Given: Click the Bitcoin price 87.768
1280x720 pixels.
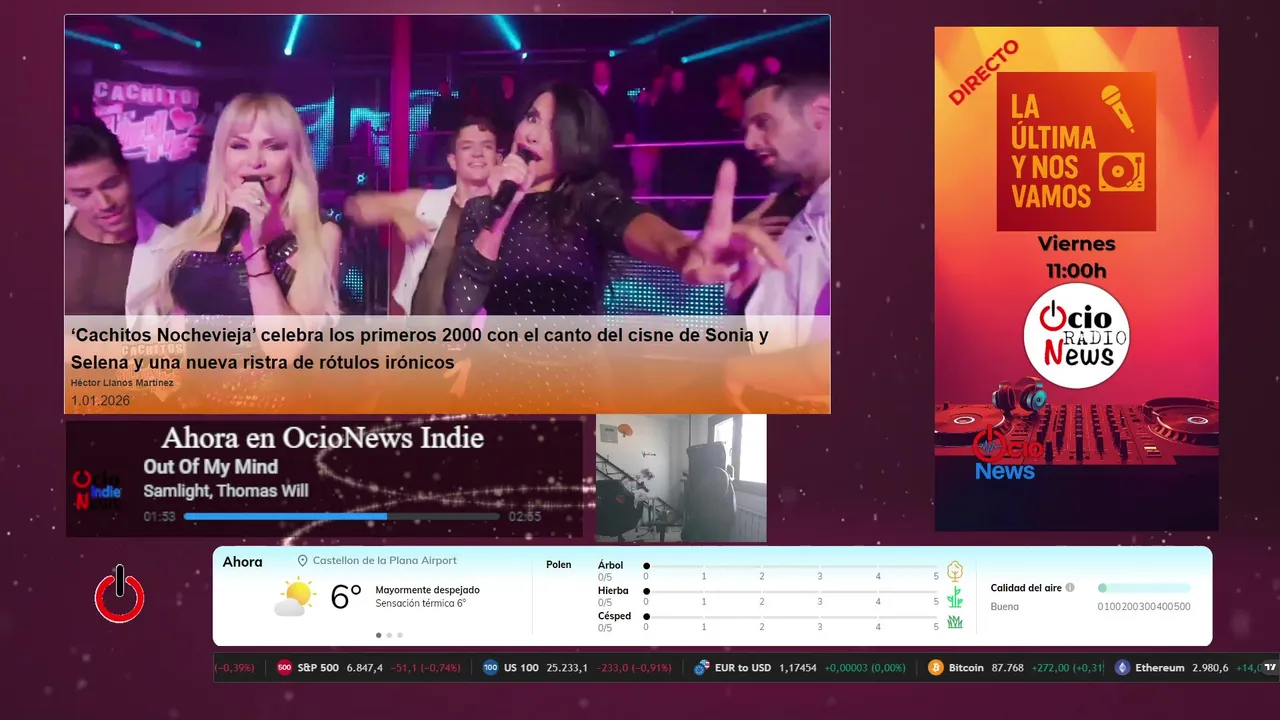Looking at the screenshot, I should pos(1007,667).
